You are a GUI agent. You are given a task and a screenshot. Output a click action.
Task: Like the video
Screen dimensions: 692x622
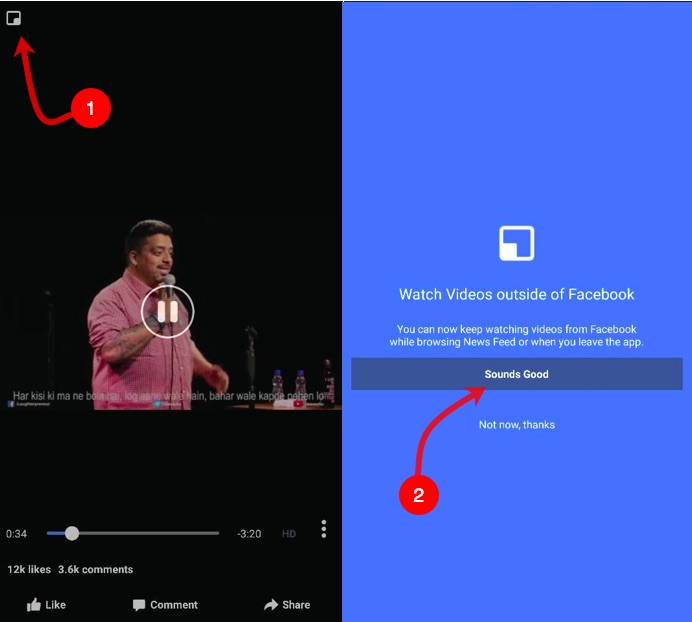pyautogui.click(x=46, y=605)
